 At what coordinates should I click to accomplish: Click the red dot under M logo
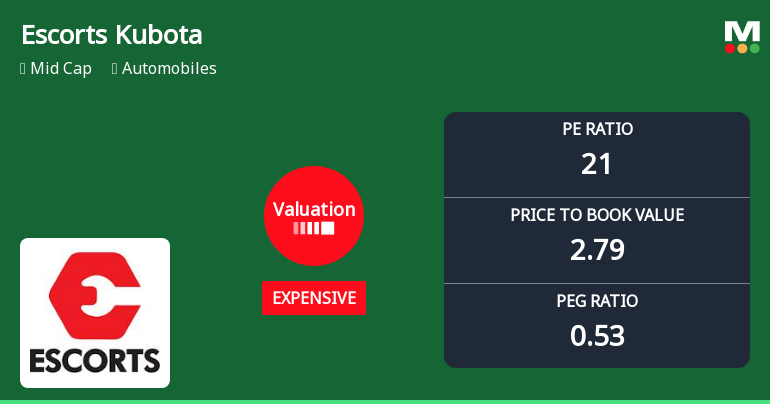point(730,48)
